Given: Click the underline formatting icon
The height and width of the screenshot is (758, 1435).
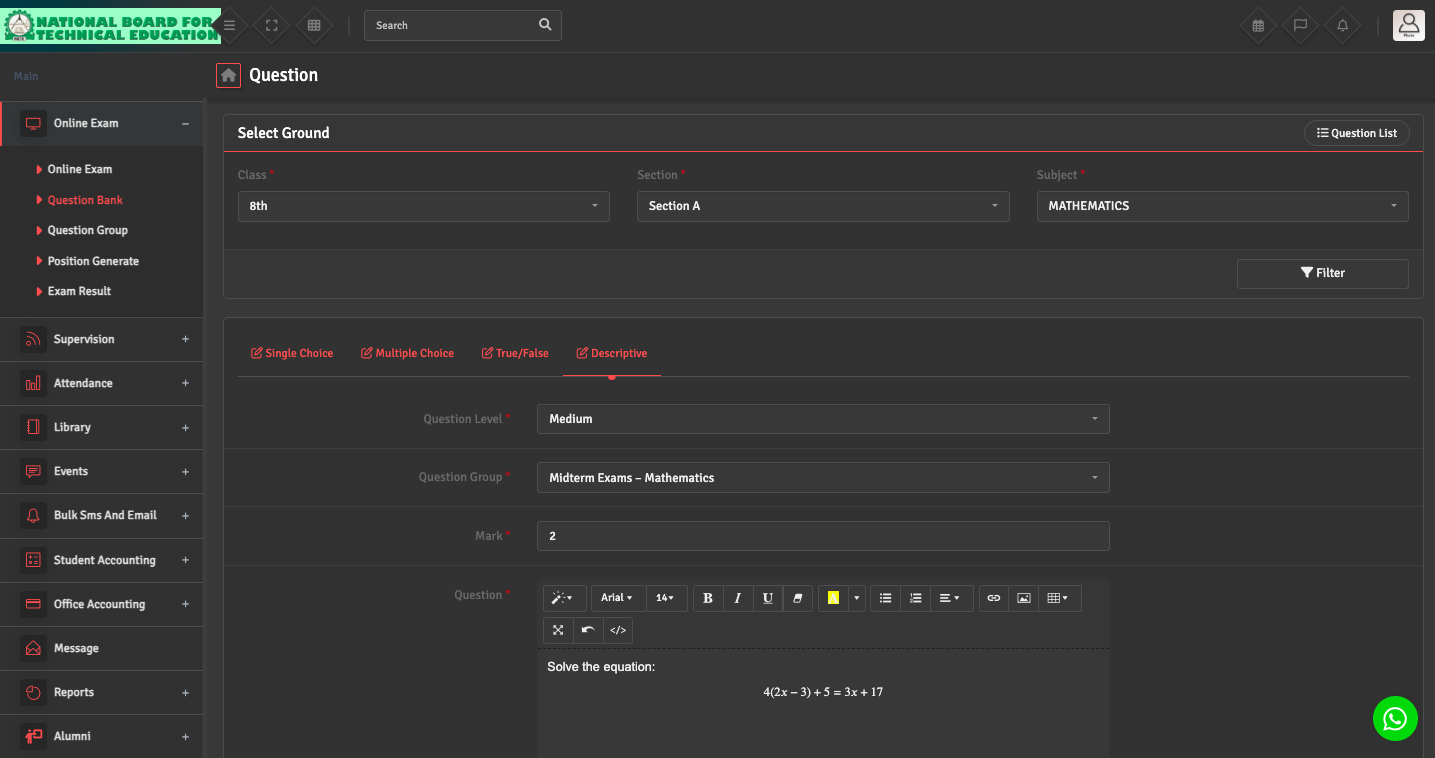Looking at the screenshot, I should click(x=768, y=598).
